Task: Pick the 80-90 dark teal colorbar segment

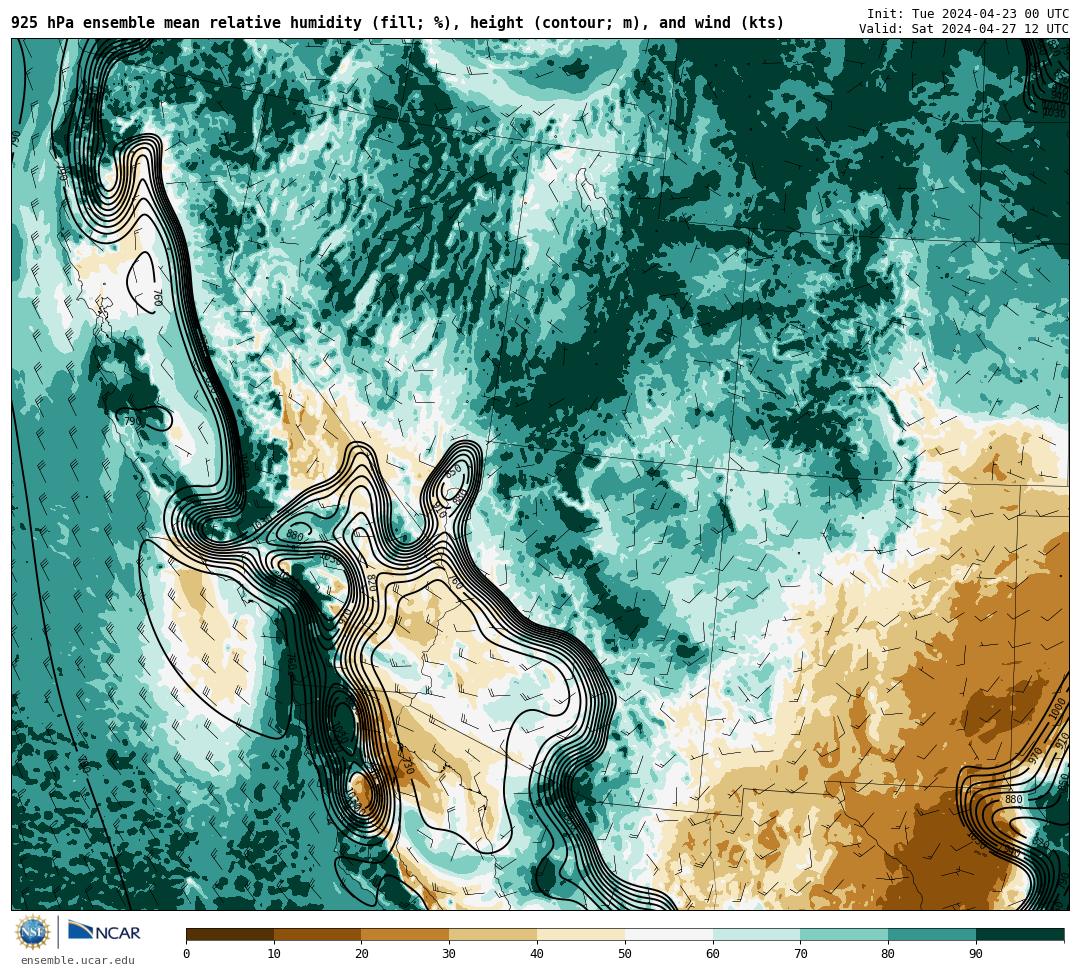Action: tap(932, 934)
